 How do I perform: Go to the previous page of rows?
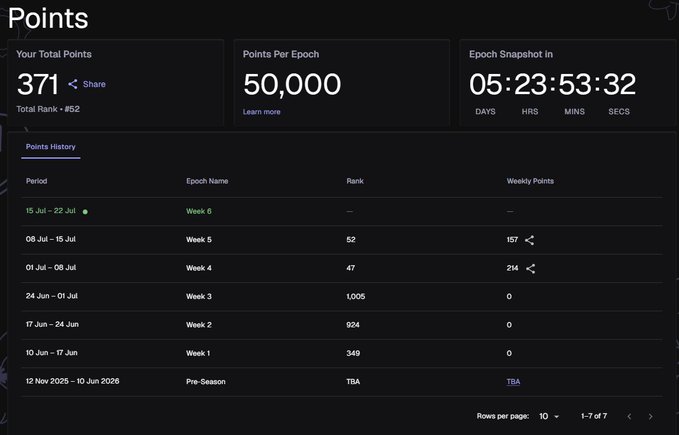pos(629,416)
